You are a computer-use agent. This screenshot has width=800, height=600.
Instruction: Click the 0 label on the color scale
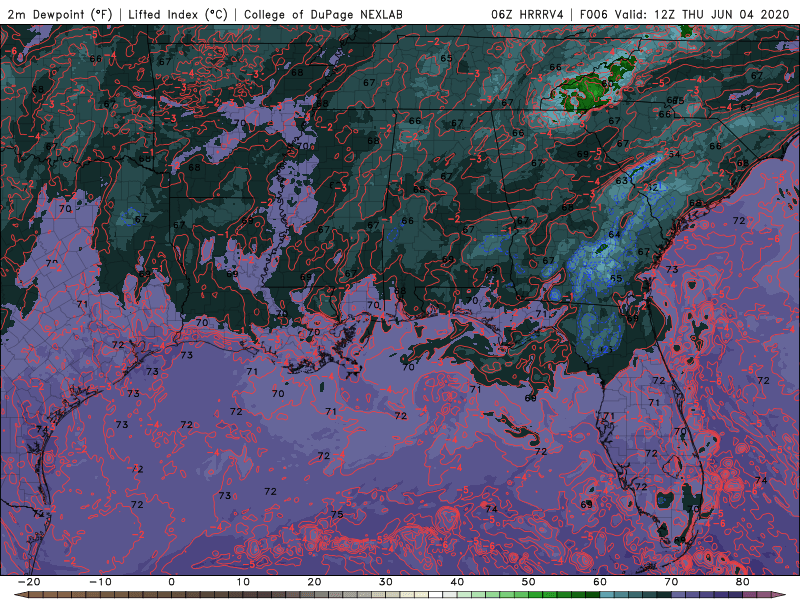pyautogui.click(x=171, y=582)
